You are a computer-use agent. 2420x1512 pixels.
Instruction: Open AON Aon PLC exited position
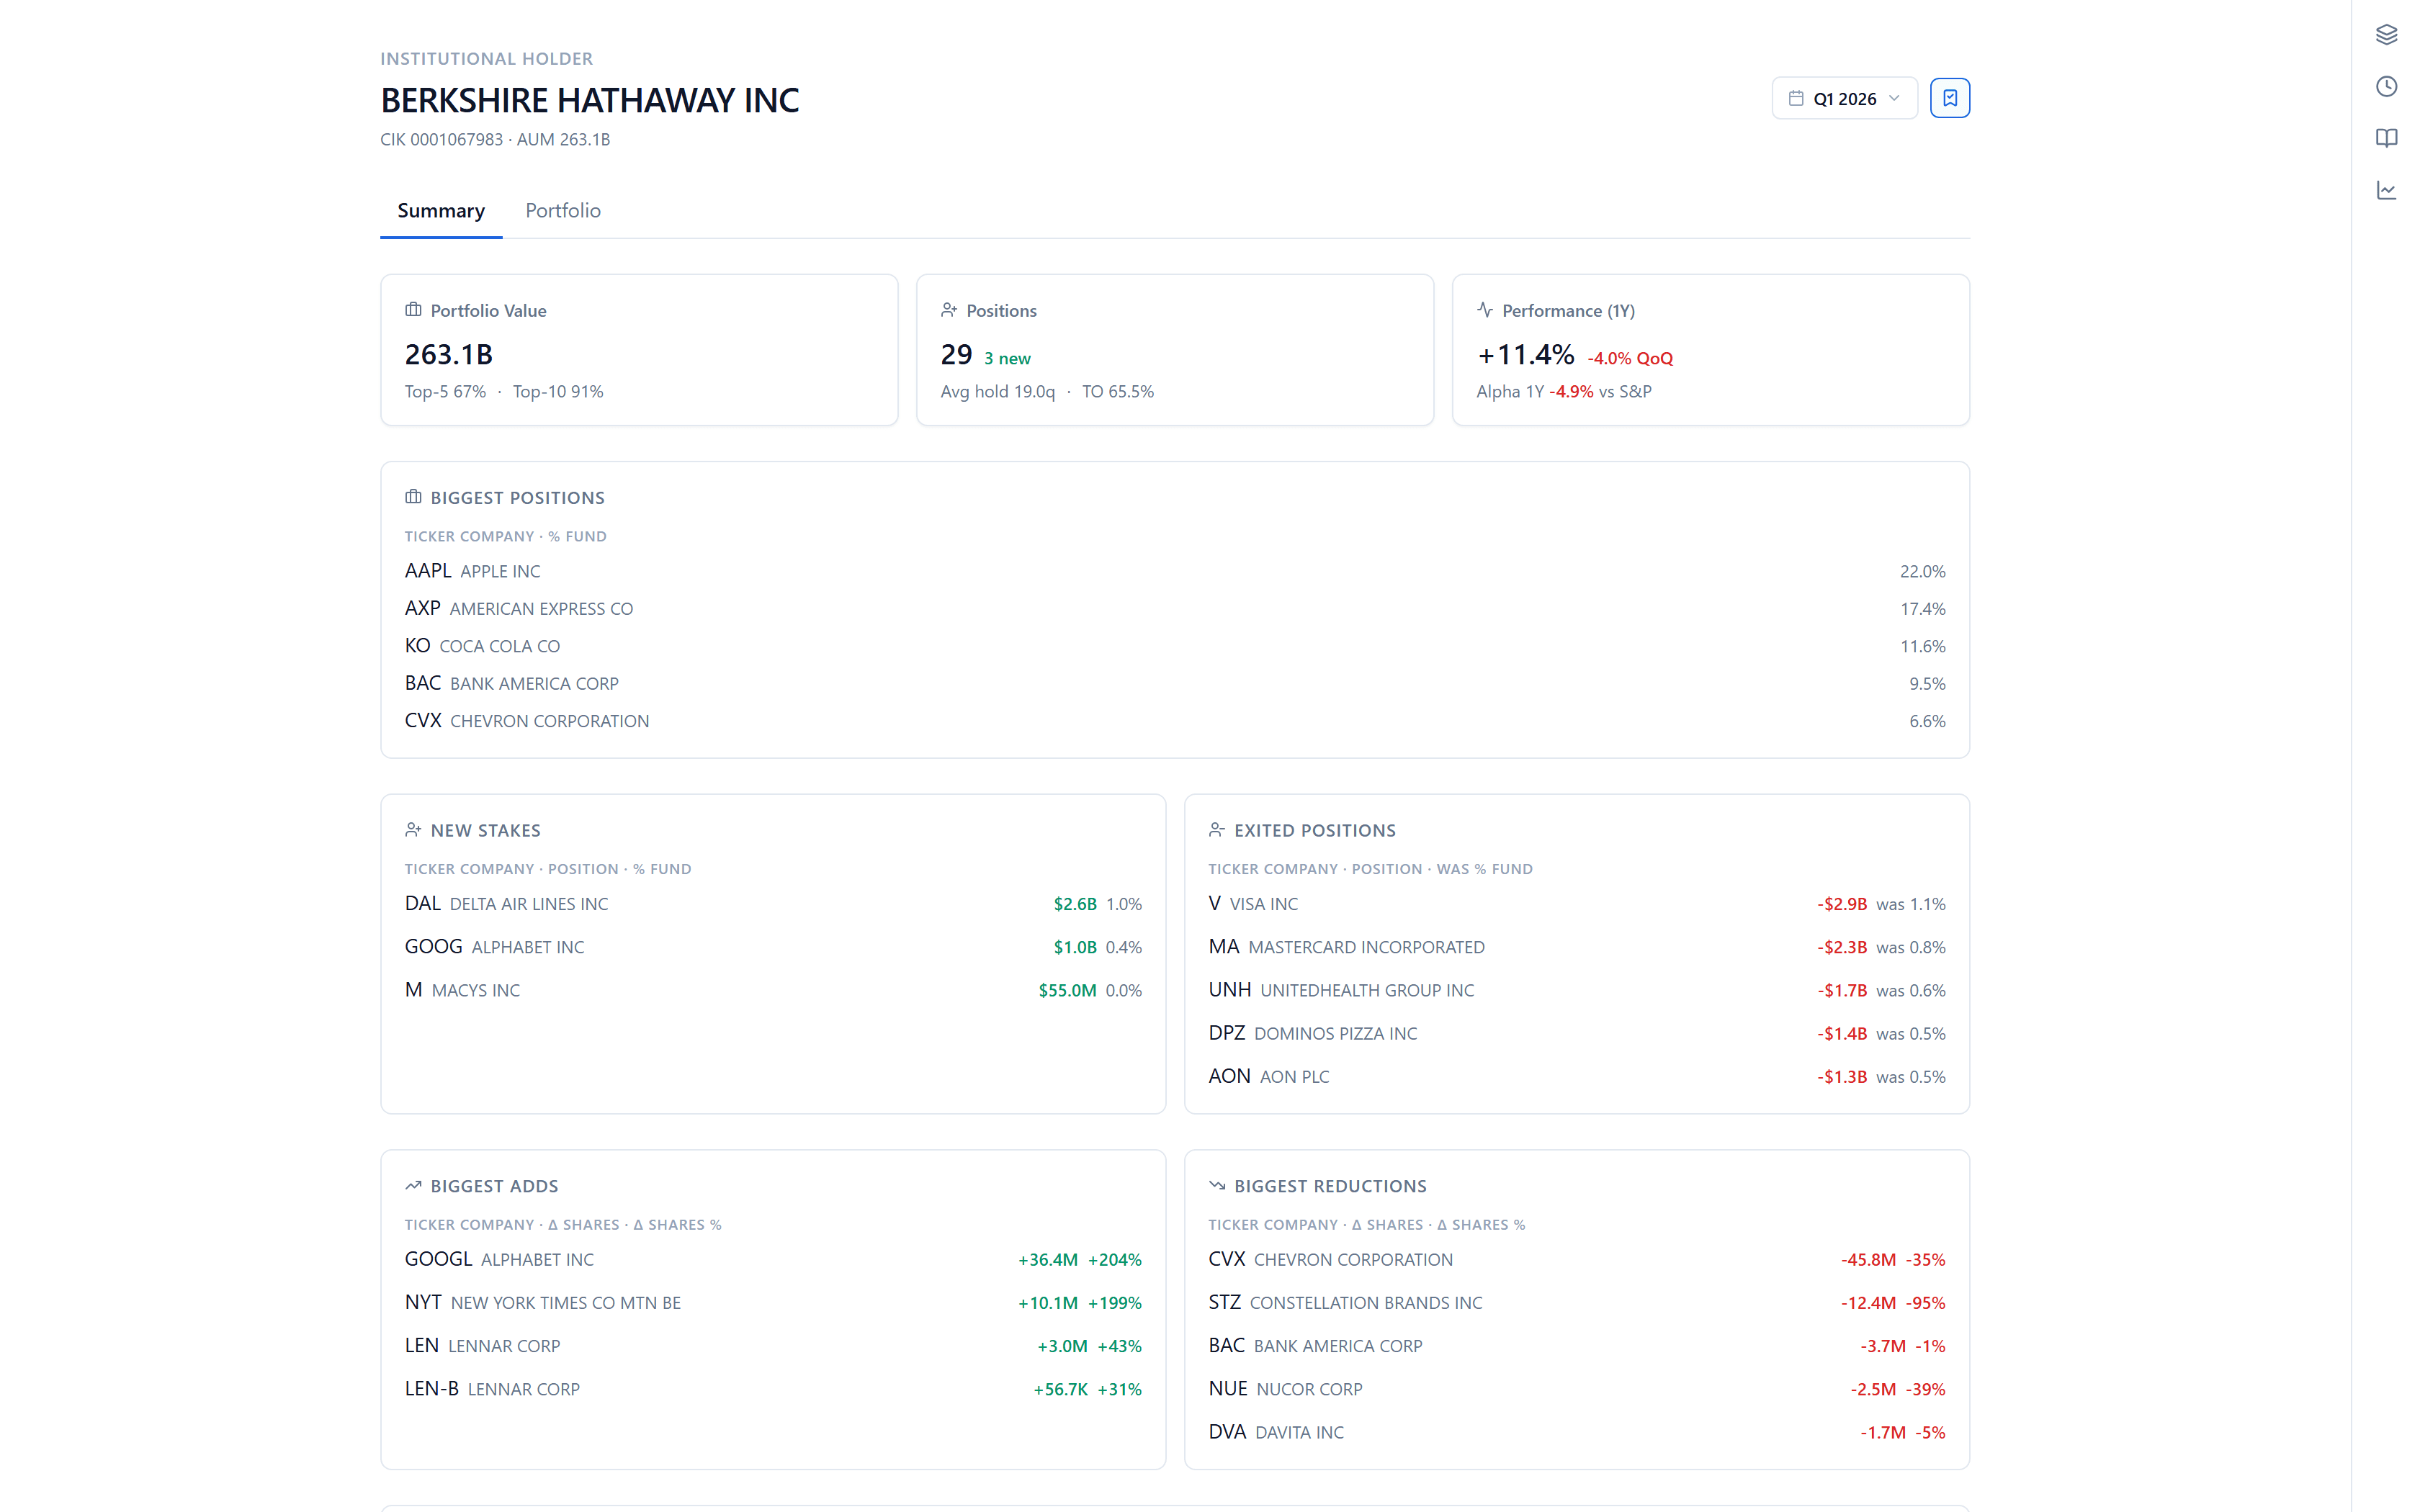[1577, 1077]
